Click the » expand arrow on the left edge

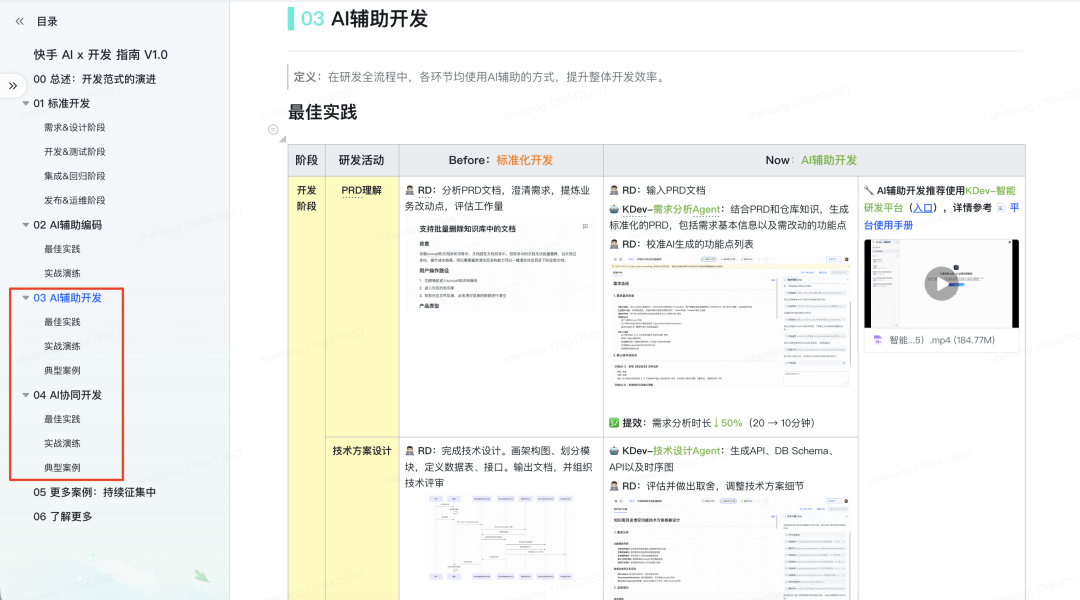11,86
